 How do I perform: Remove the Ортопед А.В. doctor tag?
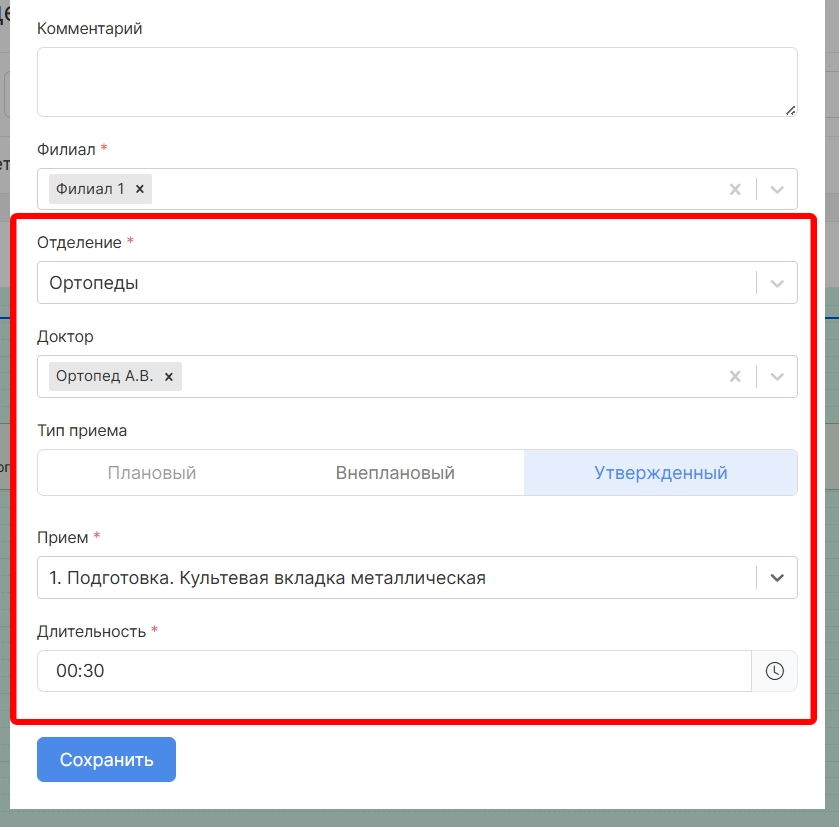coord(168,377)
